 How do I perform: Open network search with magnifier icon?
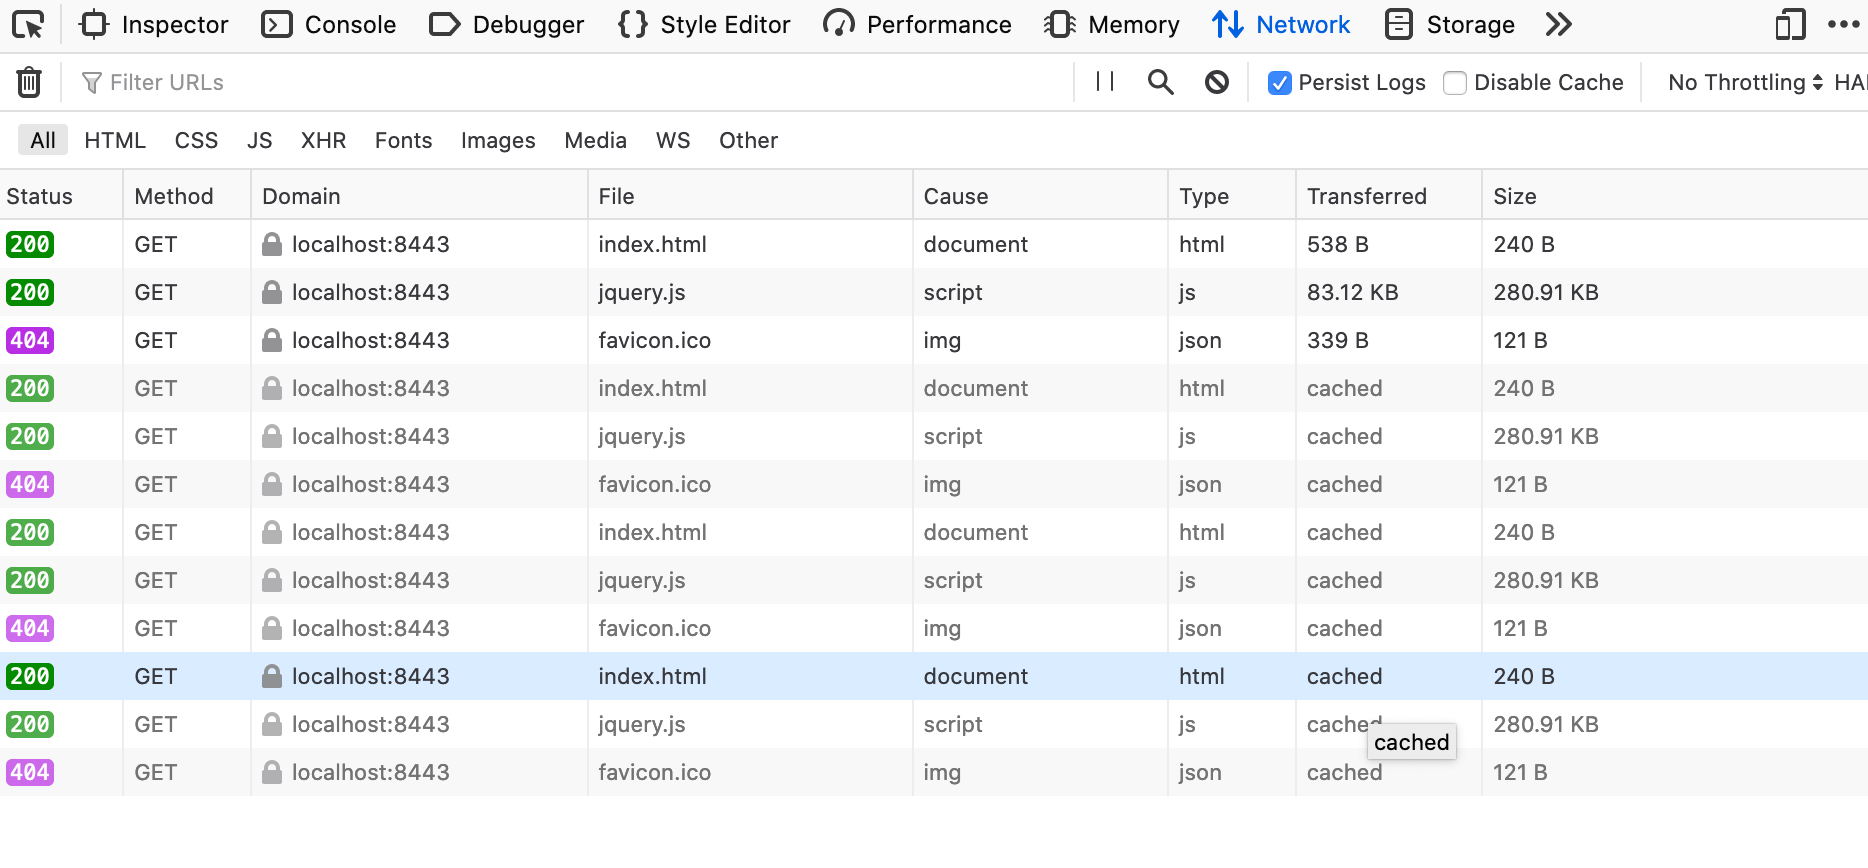[x=1160, y=81]
